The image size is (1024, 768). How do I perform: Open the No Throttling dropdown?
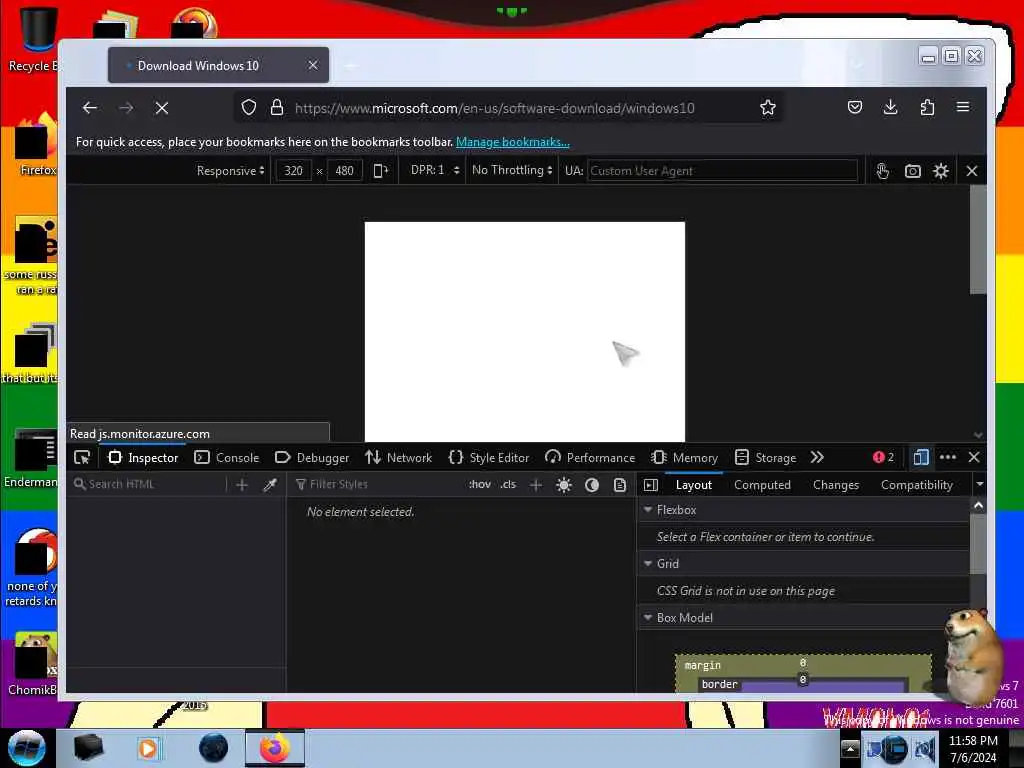click(x=512, y=170)
